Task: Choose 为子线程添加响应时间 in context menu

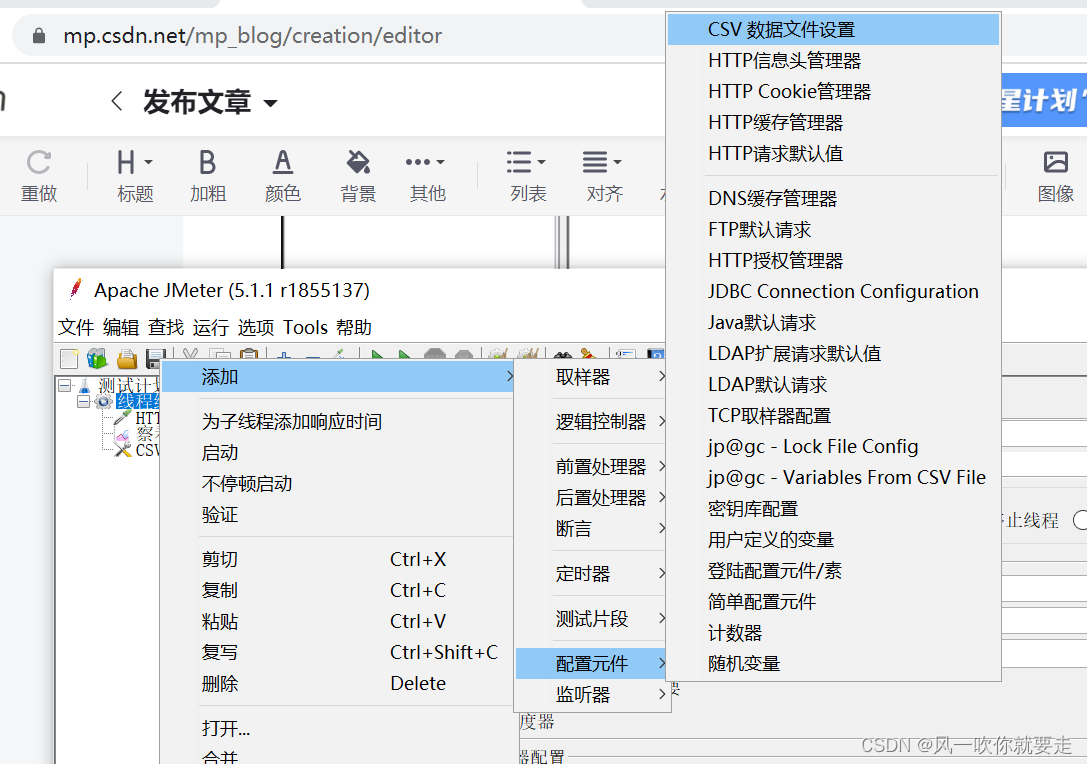Action: tap(338, 422)
